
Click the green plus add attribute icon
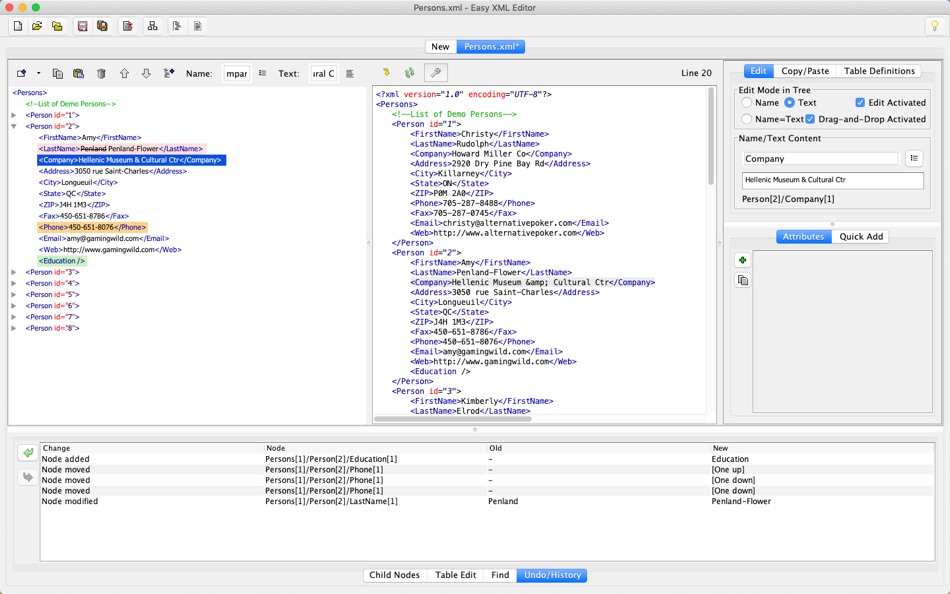[742, 260]
